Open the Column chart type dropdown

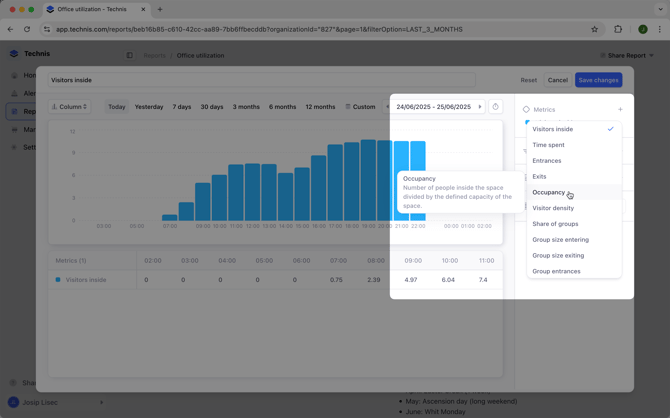pos(70,107)
